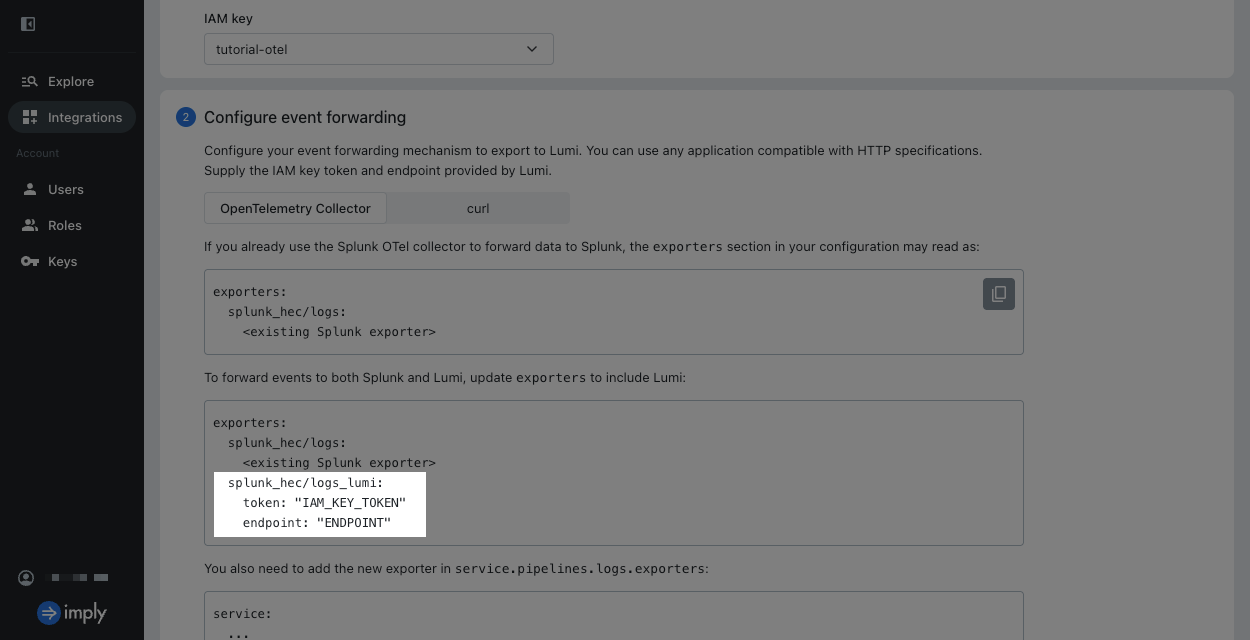
Task: Click the Users person icon
Action: coord(29,189)
